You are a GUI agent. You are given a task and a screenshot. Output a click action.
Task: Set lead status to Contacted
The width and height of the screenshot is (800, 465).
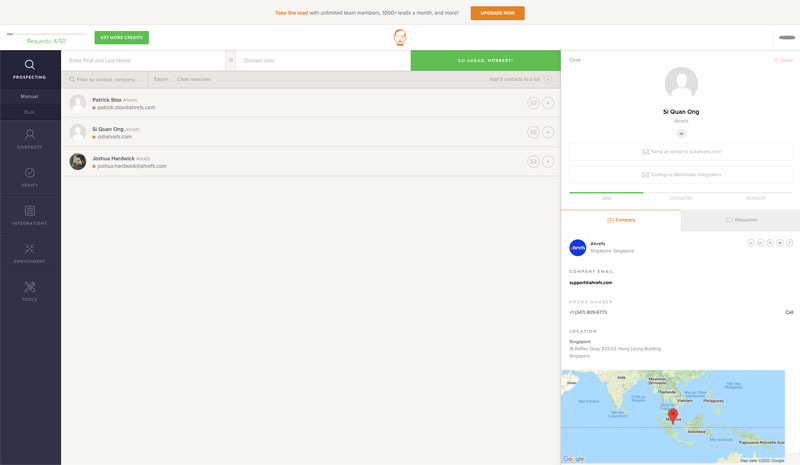click(681, 198)
